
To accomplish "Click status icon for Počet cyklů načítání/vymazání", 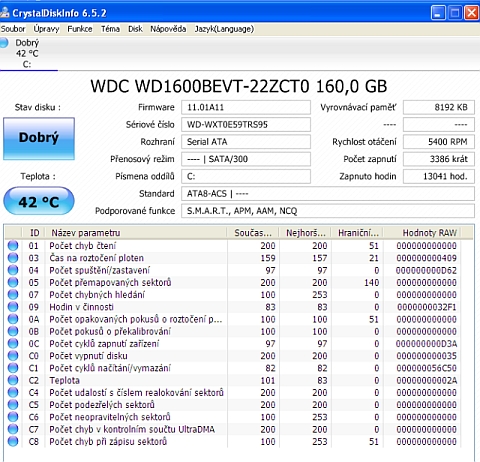I will pyautogui.click(x=13, y=368).
